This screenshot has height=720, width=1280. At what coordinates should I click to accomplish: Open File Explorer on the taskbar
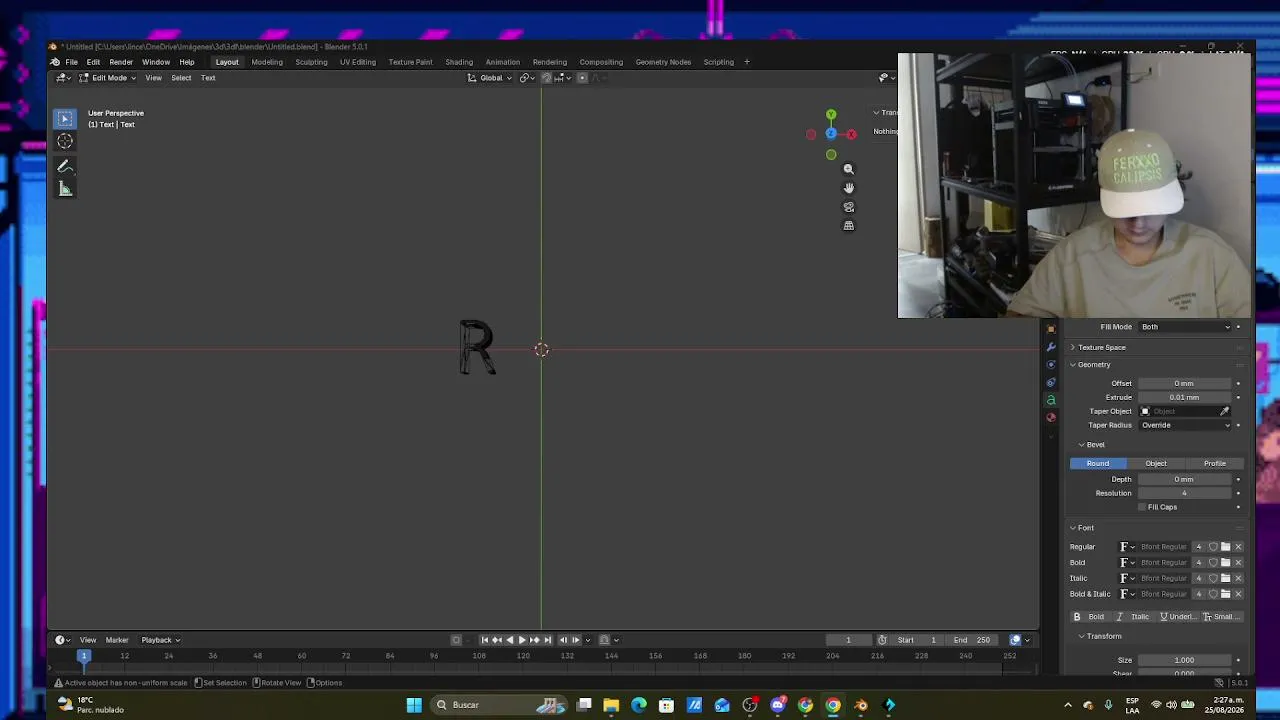(611, 705)
